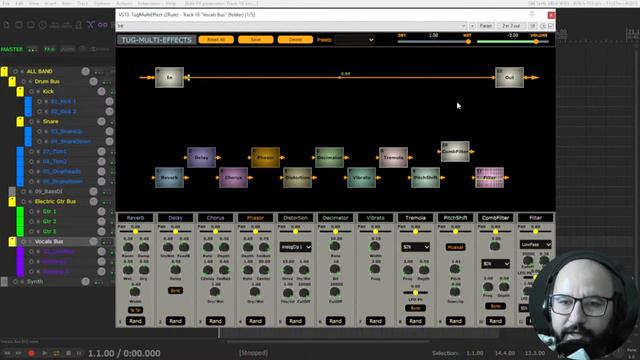Click the Save preset button
Viewport: 640px width, 360px height.
point(256,40)
